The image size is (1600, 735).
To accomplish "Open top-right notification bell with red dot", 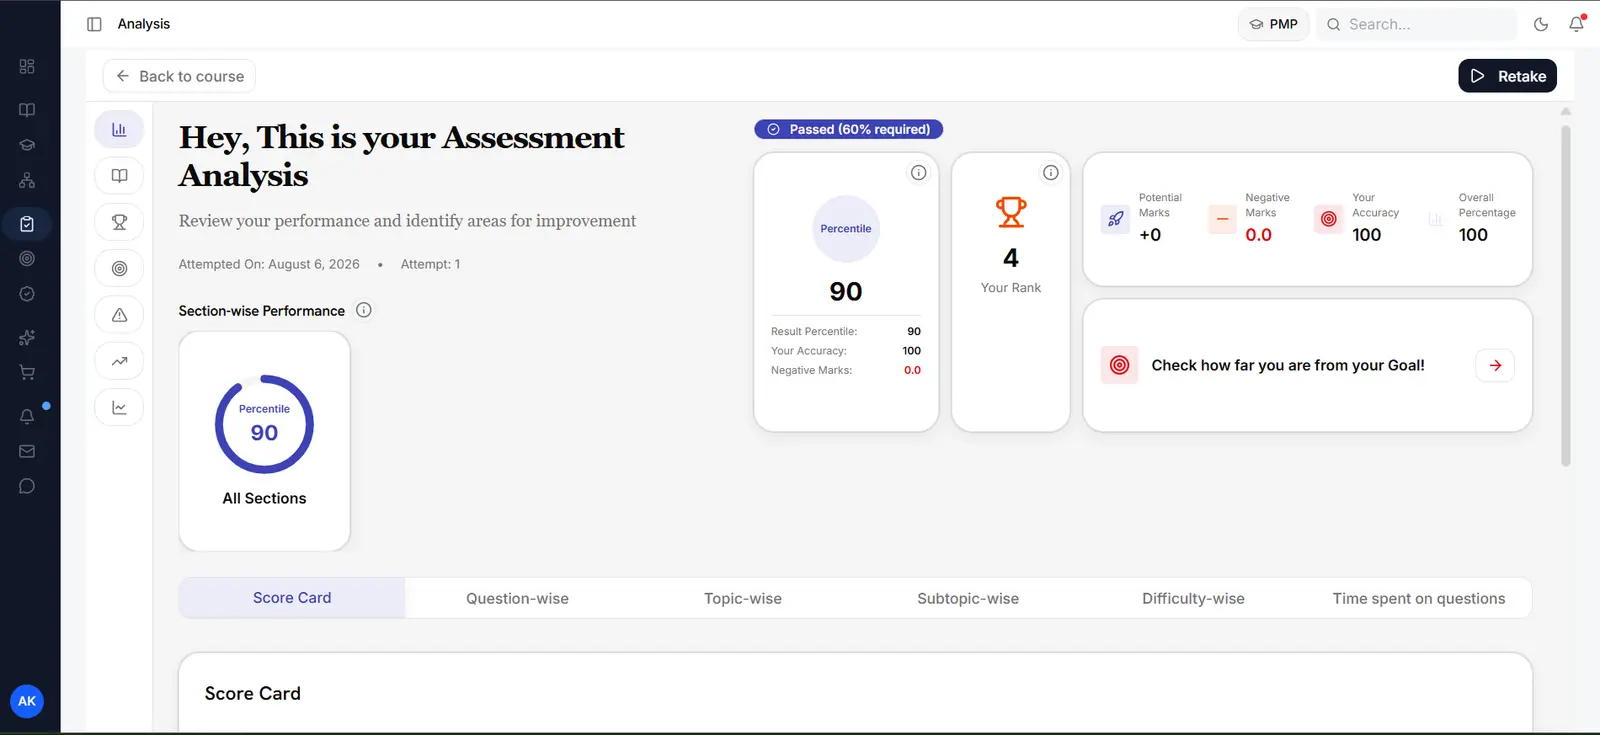I will point(1576,24).
